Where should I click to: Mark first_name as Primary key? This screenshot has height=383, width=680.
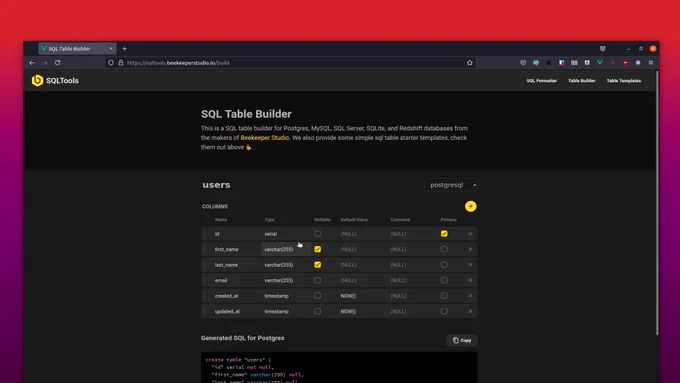444,249
